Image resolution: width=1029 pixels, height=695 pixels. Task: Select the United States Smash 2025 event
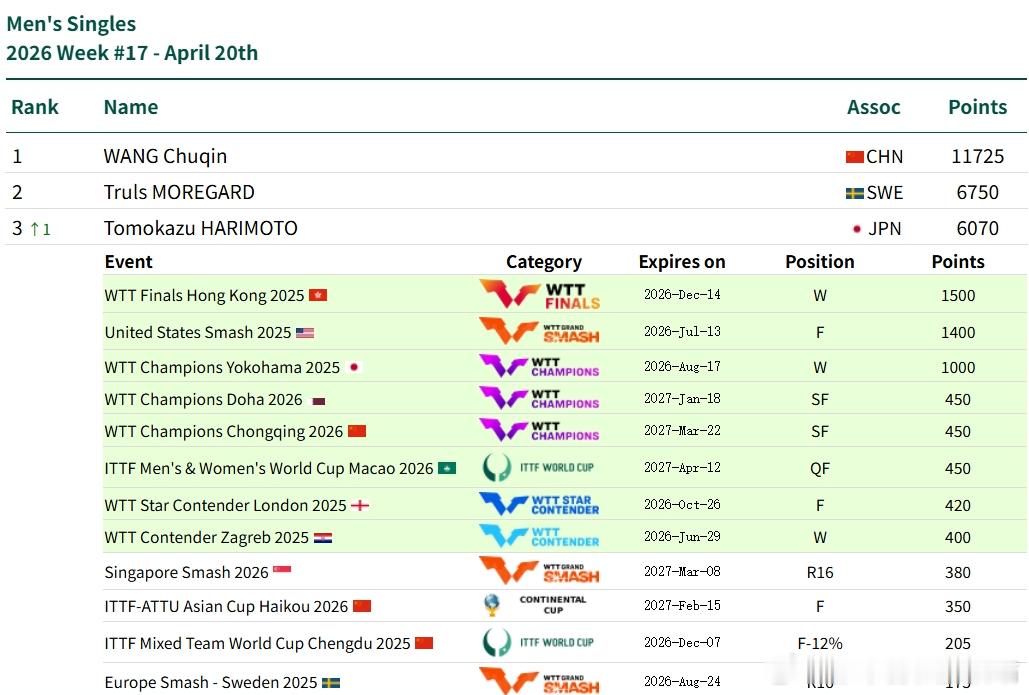198,332
